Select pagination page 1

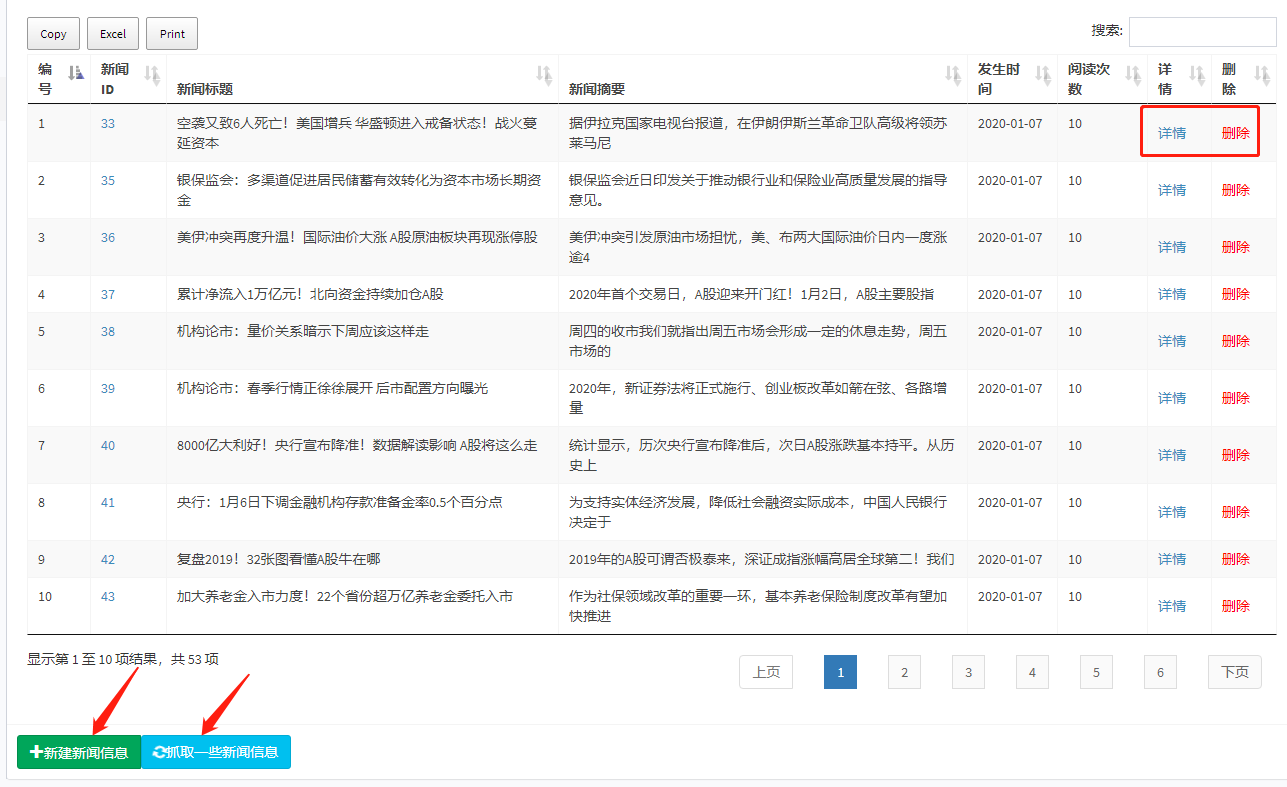point(840,672)
